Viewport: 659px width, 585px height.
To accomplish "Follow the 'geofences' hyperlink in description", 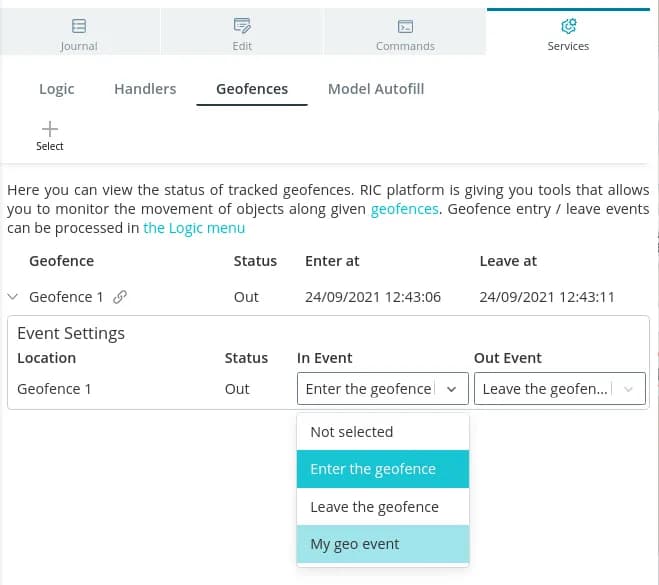I will coord(404,209).
